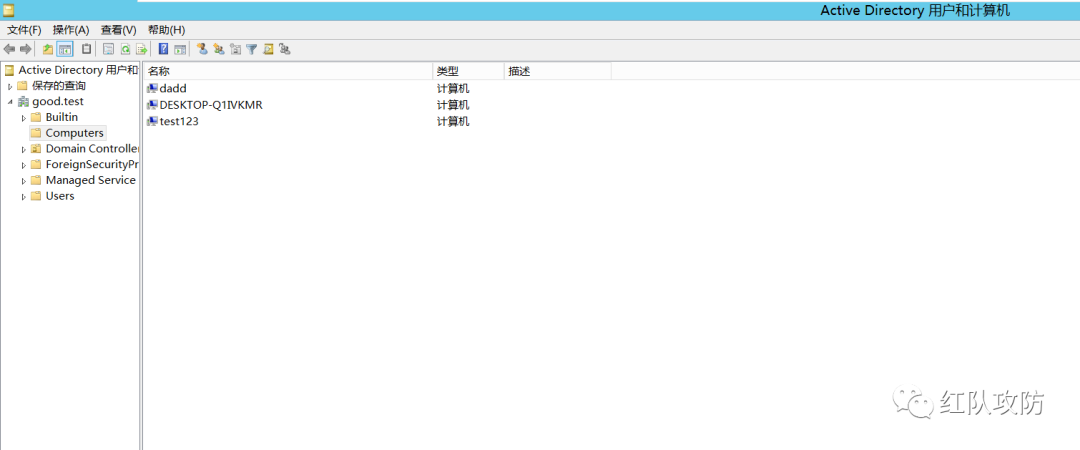The height and width of the screenshot is (450, 1080).
Task: Select the test123 computer name
Action: click(179, 121)
